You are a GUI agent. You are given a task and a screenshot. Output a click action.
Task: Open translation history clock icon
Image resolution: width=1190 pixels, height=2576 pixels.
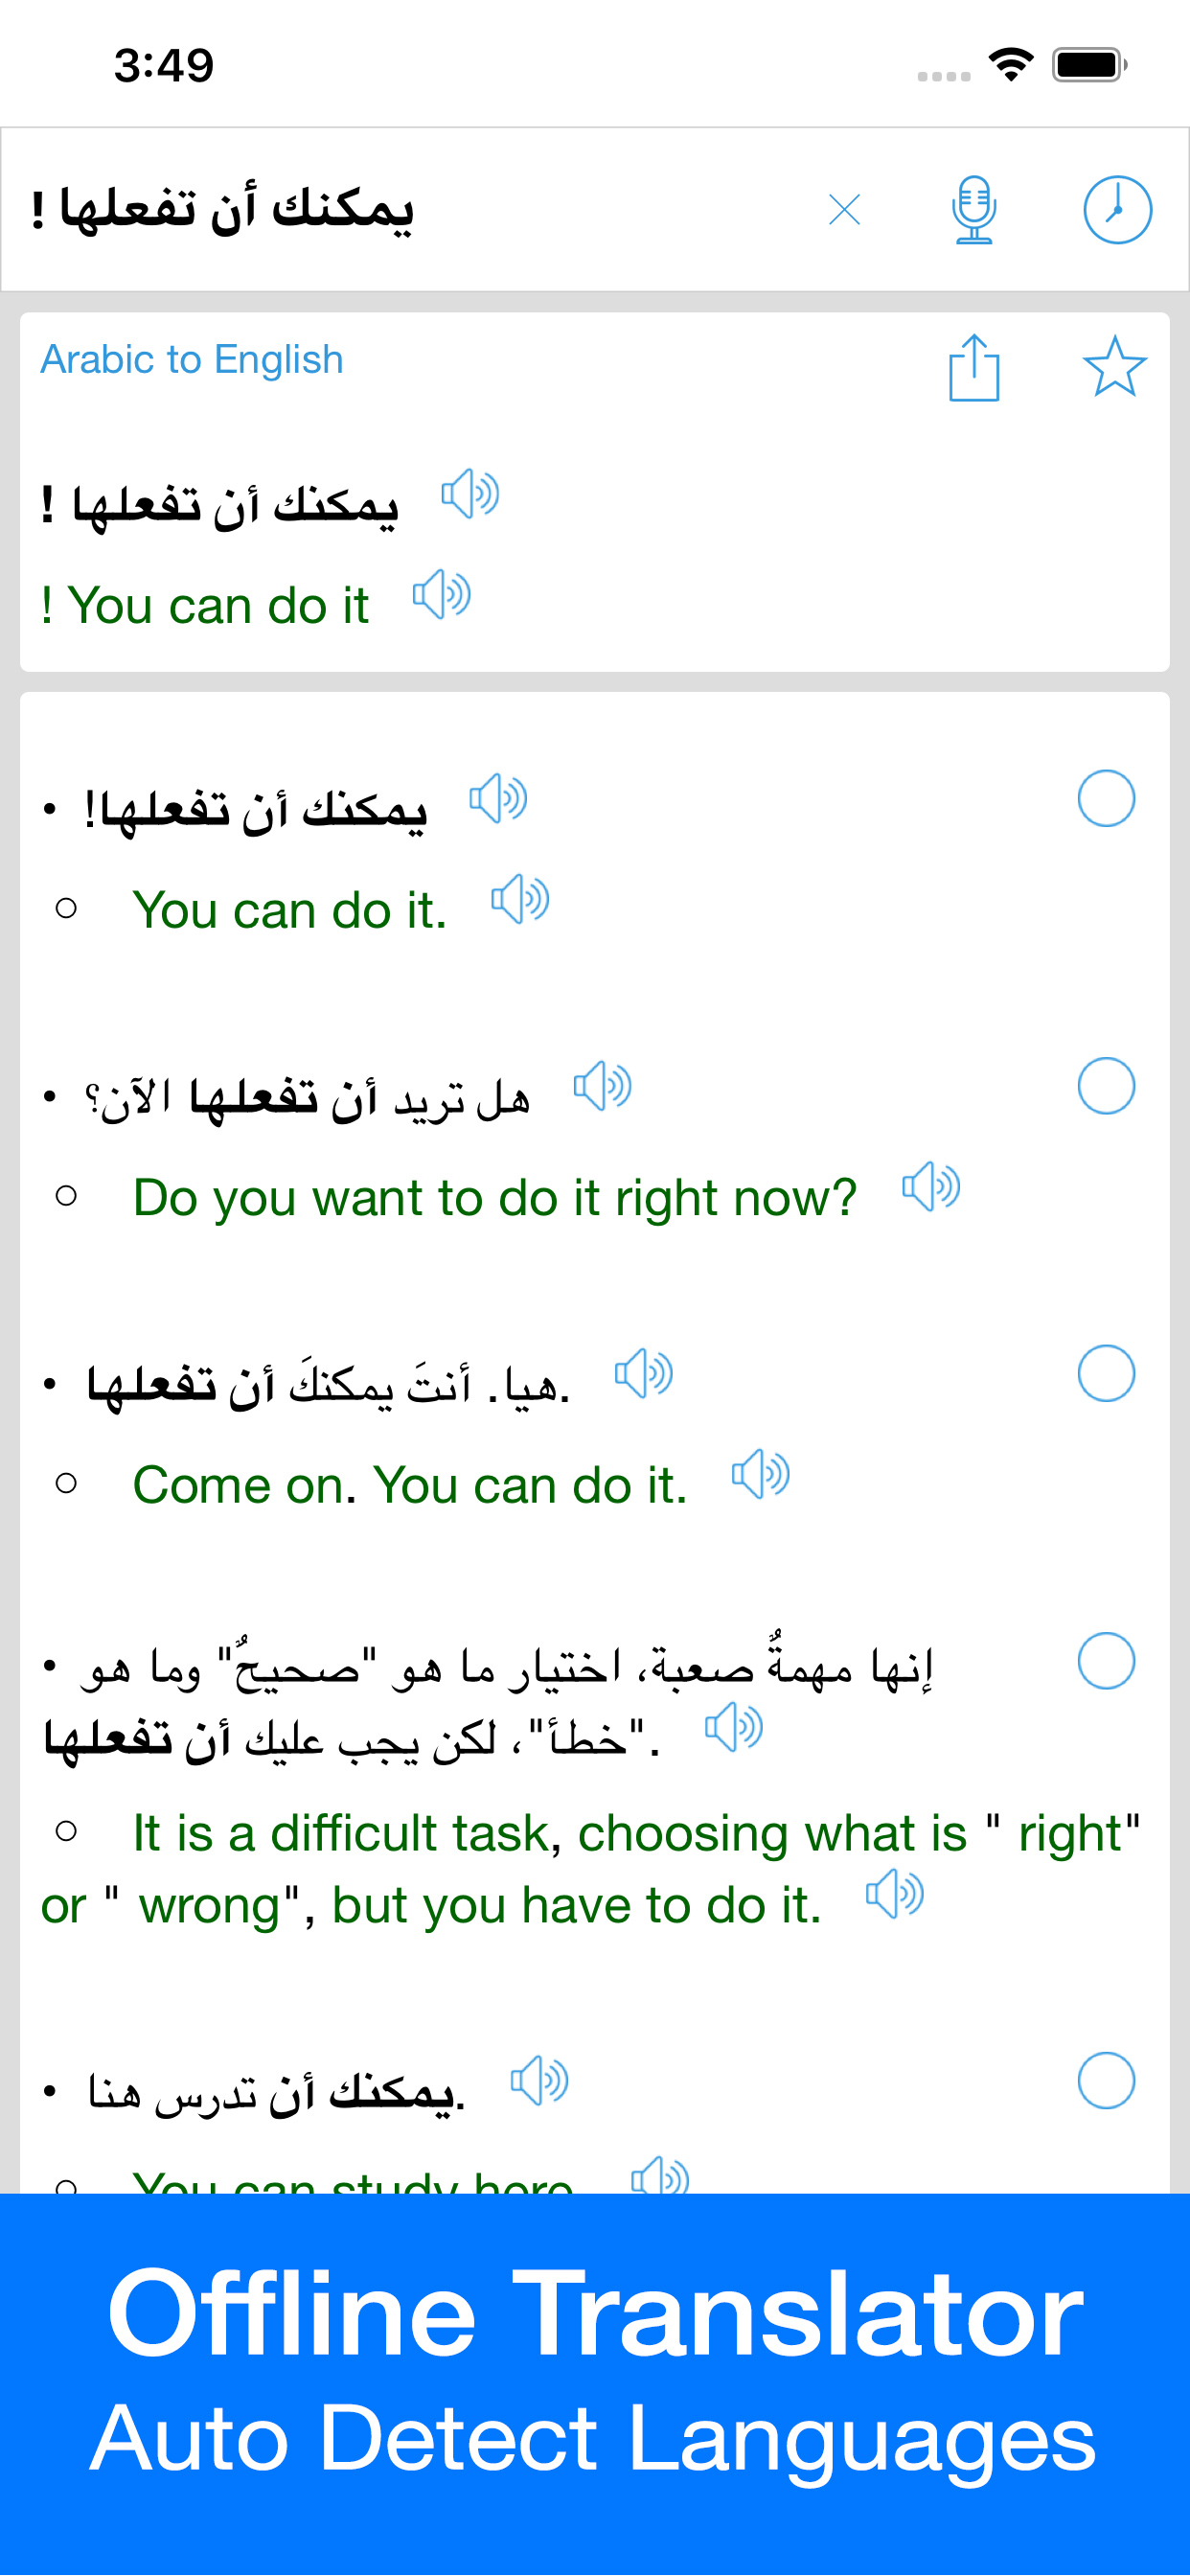(x=1117, y=210)
